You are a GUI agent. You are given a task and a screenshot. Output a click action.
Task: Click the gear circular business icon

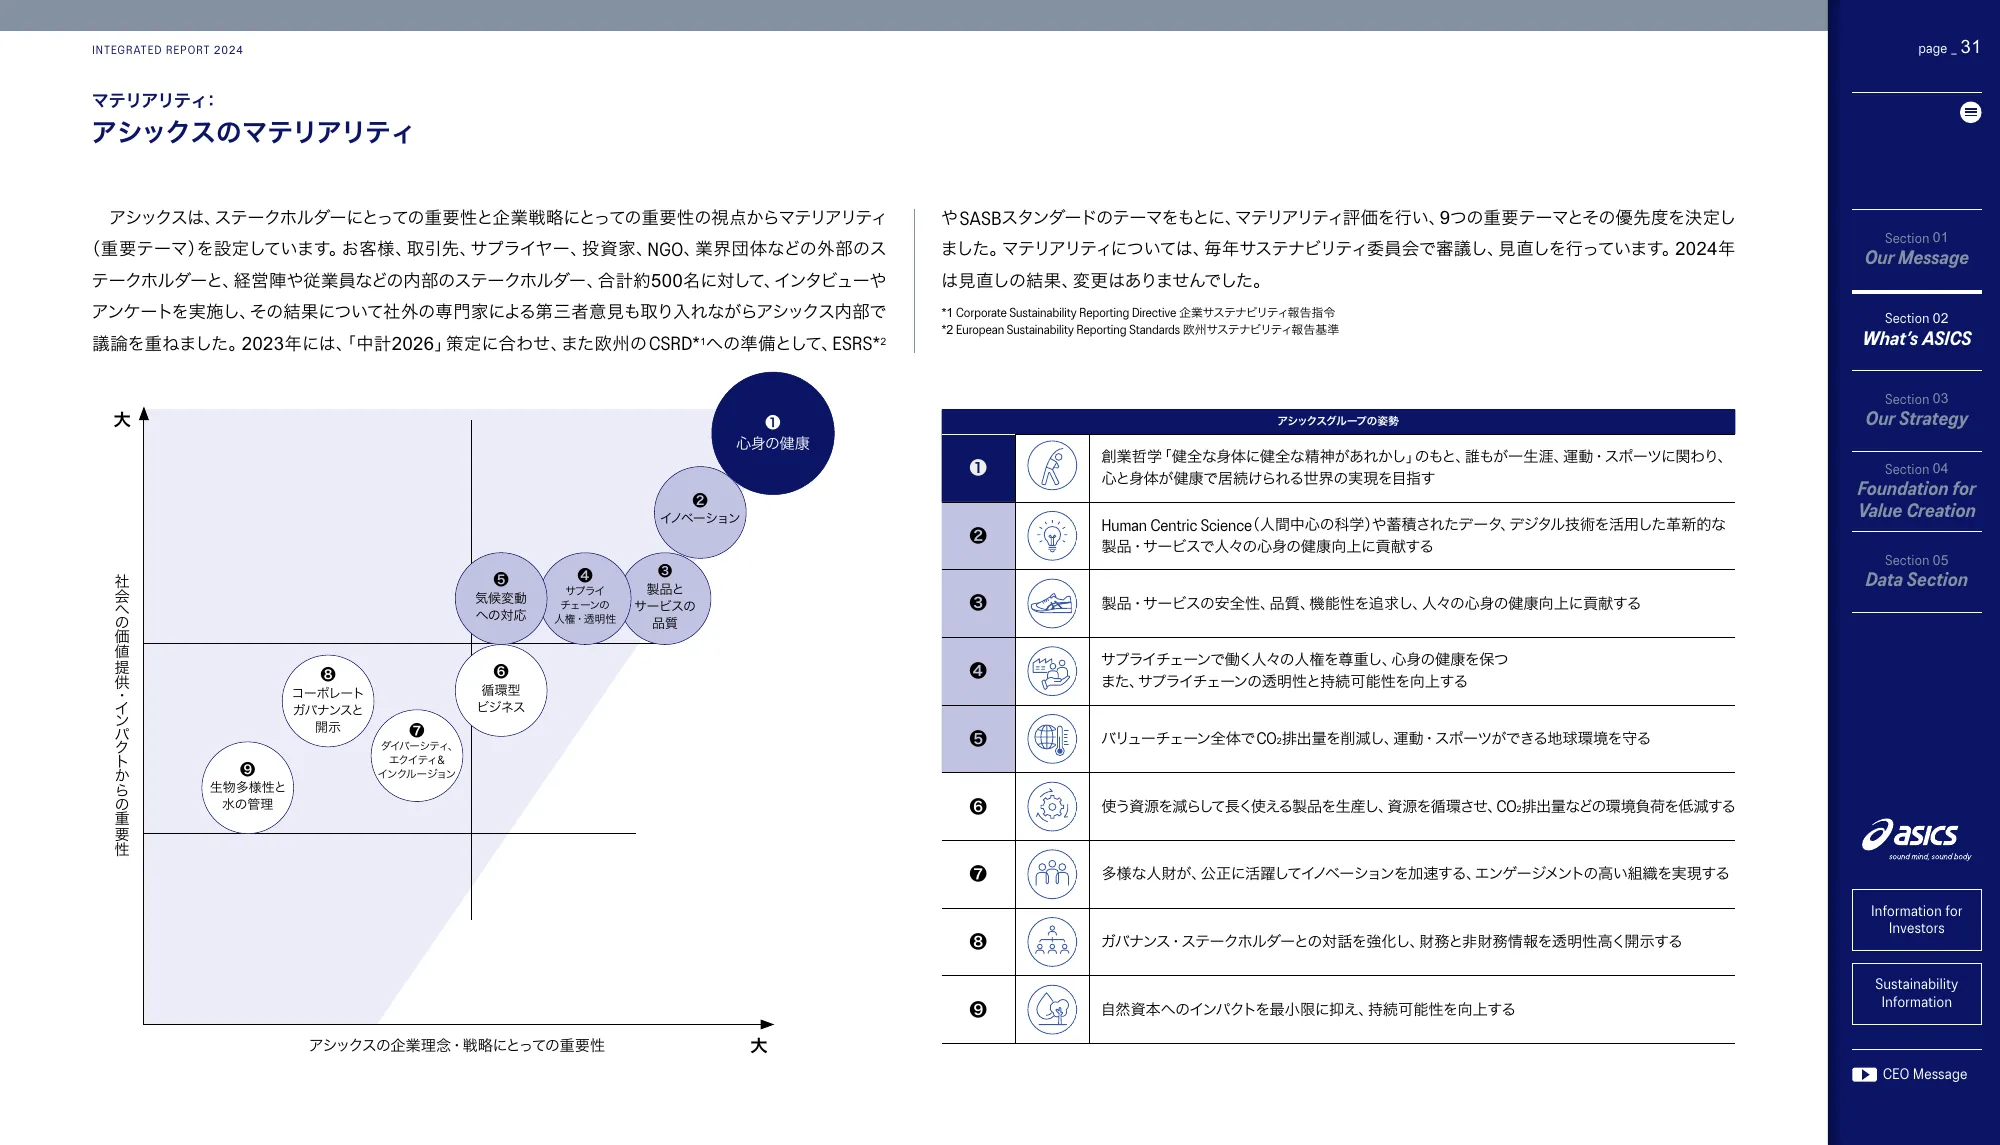tap(1052, 807)
